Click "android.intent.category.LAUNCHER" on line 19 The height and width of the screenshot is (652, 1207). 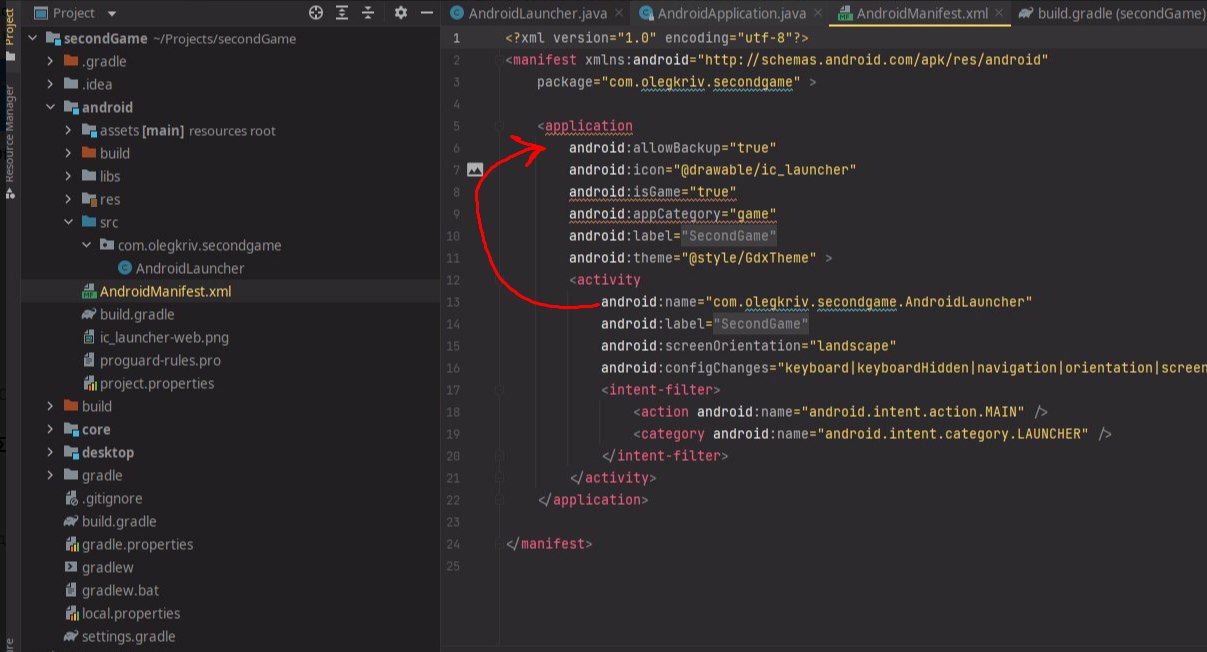tap(953, 434)
